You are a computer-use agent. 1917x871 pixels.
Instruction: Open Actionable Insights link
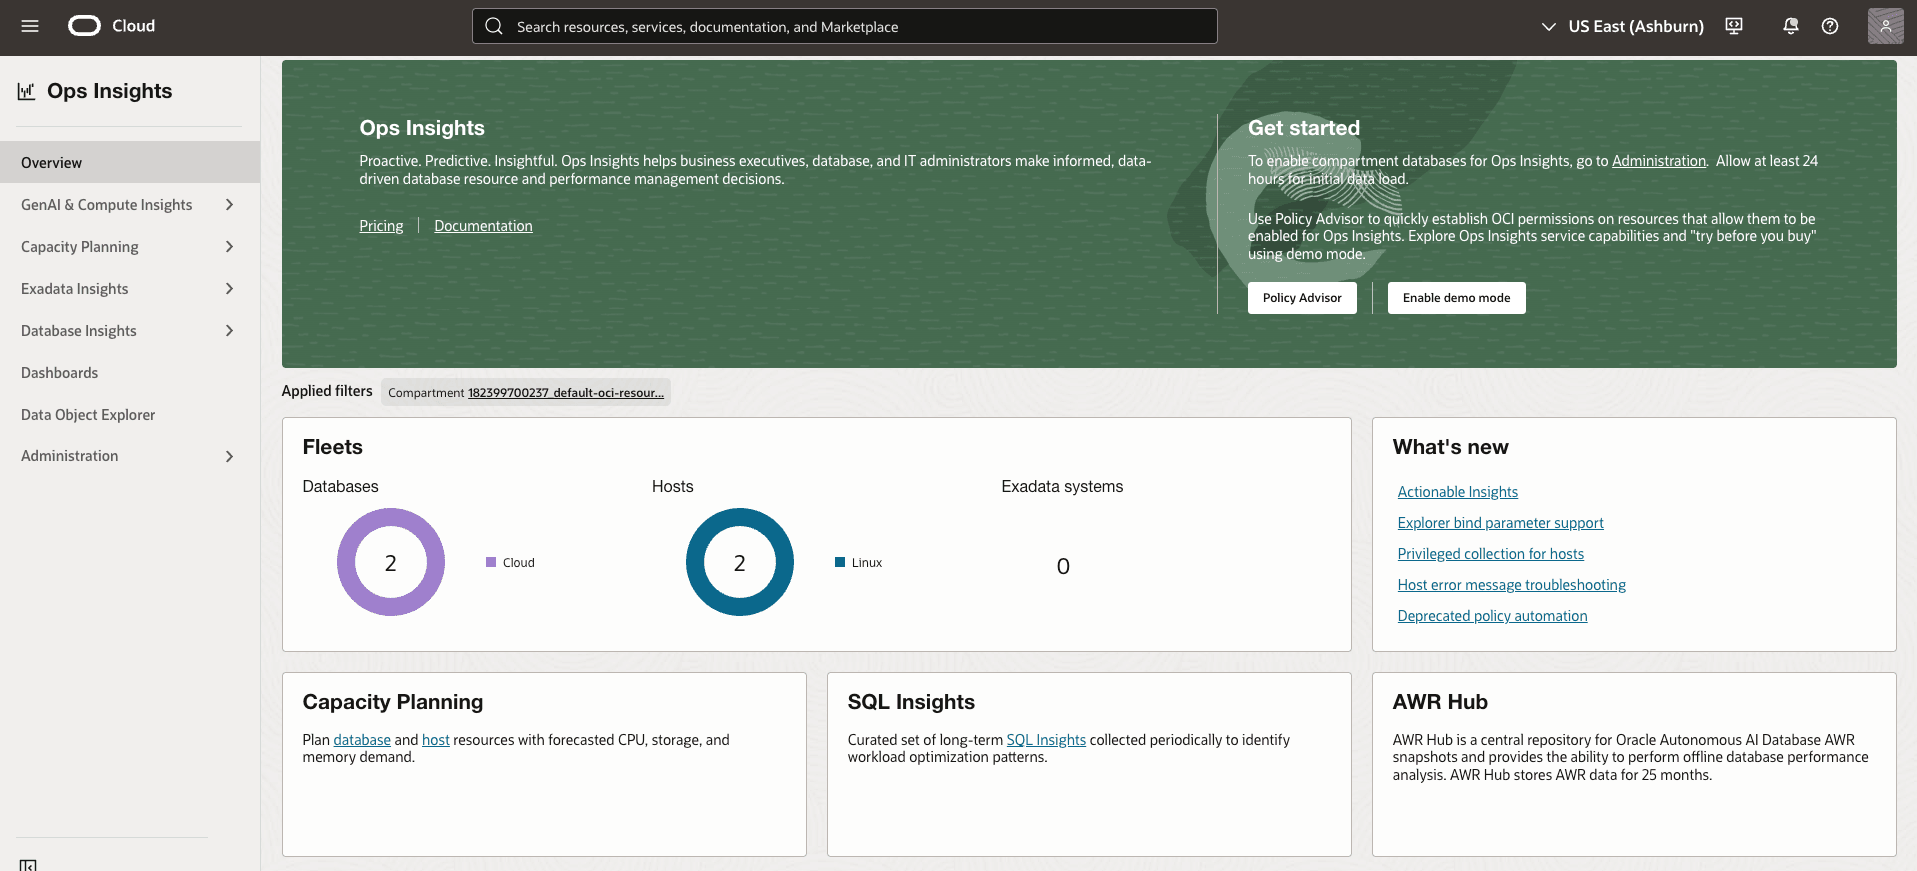(1458, 492)
